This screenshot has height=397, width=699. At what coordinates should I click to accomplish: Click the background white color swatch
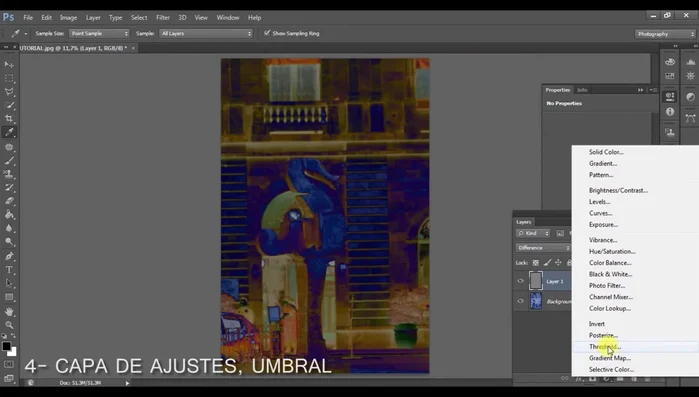point(13,352)
